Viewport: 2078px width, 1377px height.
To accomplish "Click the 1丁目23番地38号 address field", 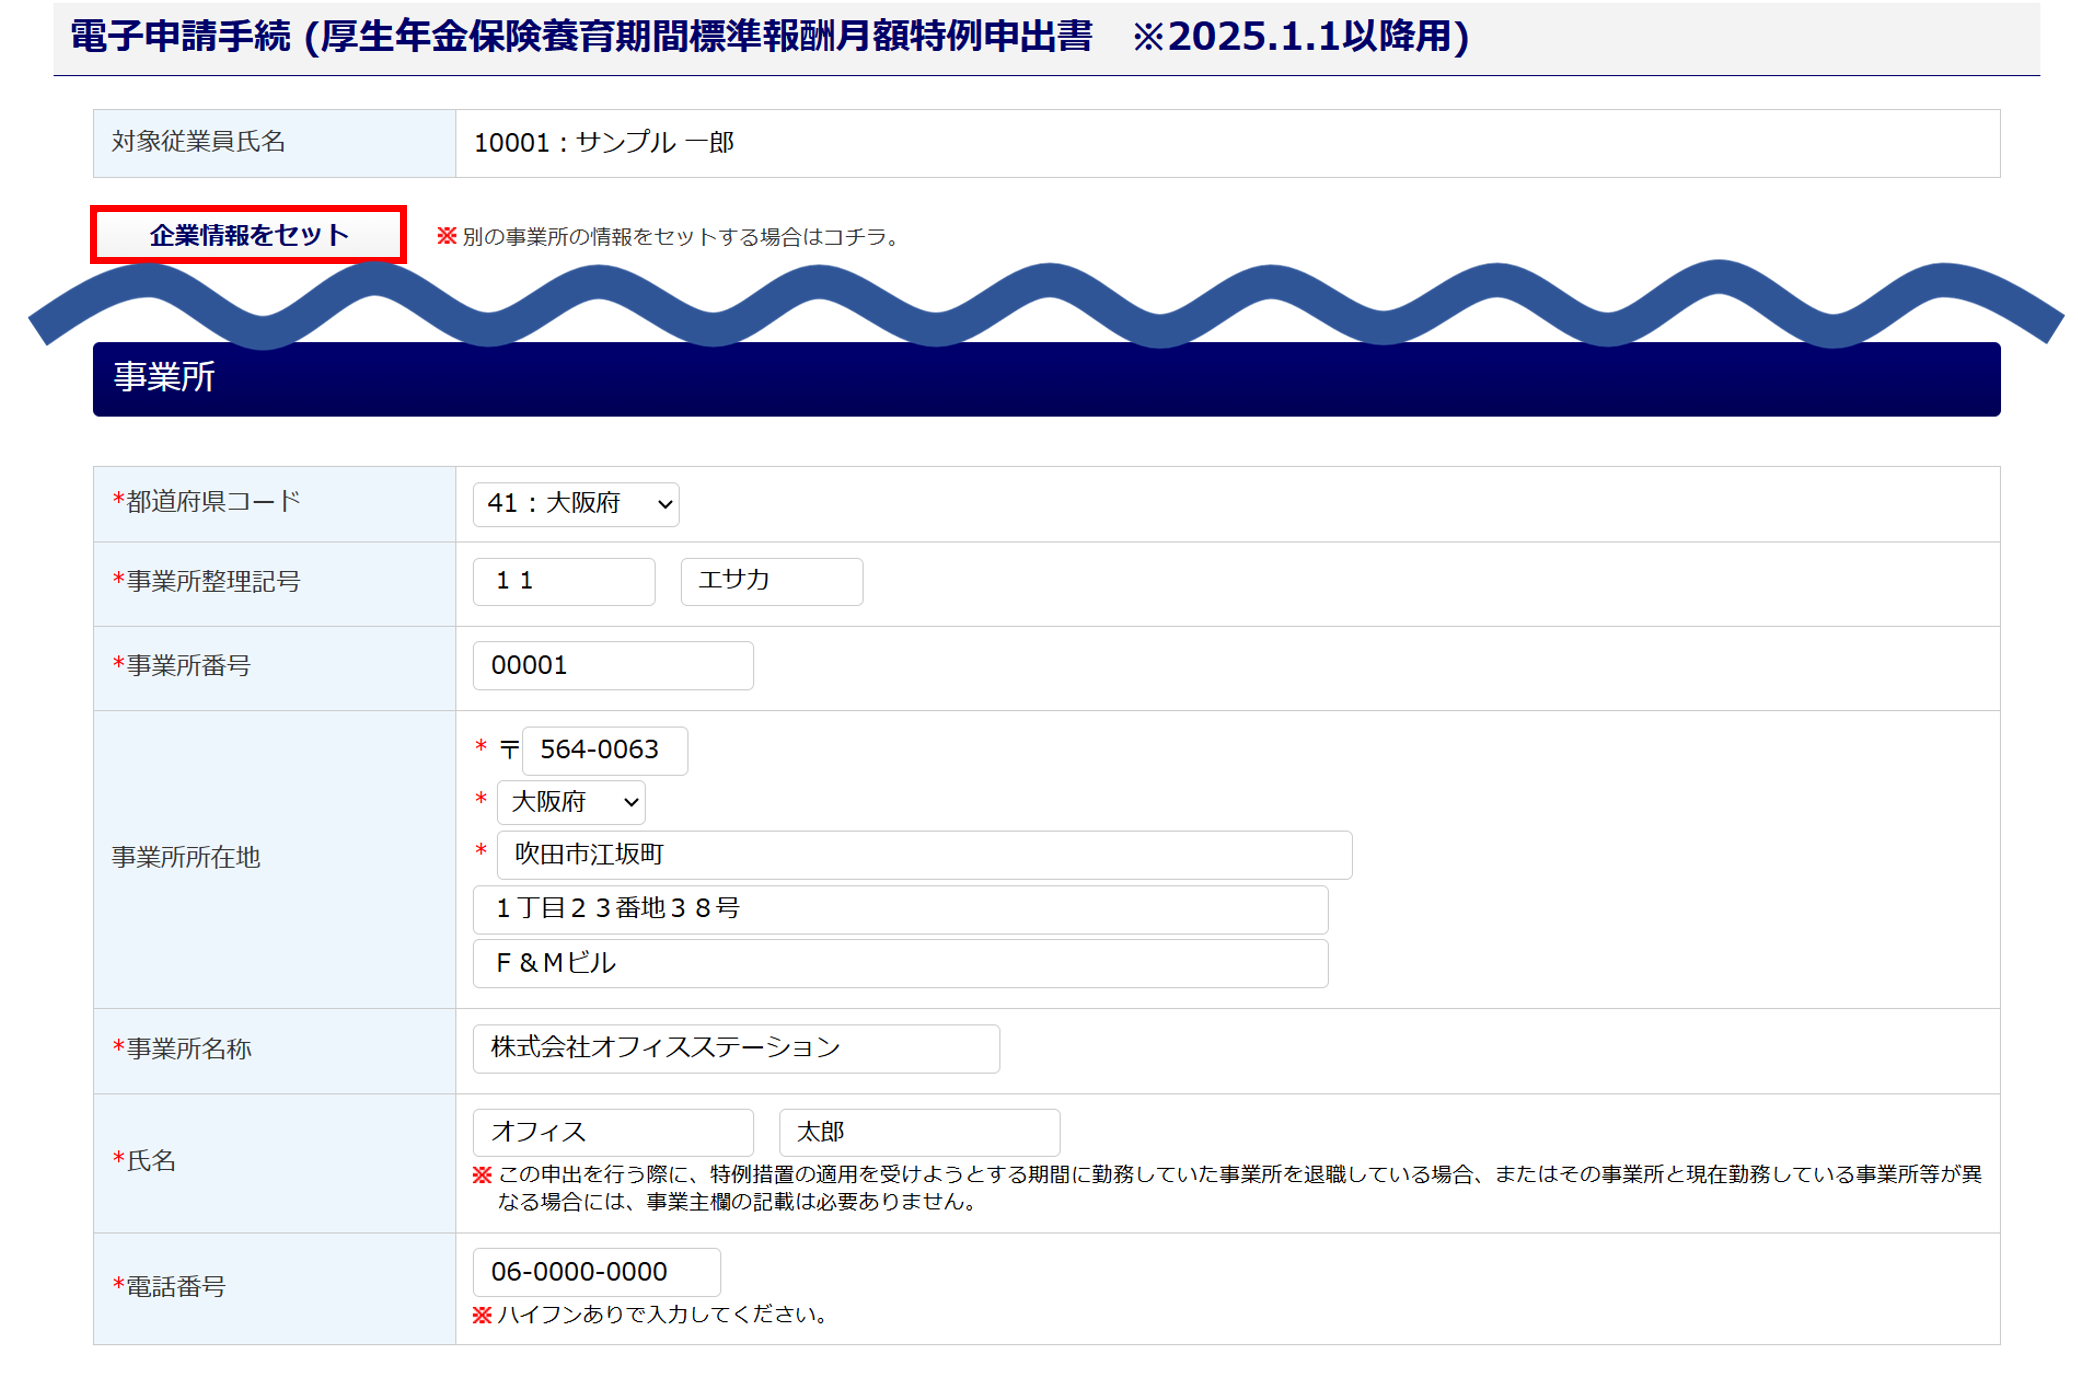I will pos(900,909).
